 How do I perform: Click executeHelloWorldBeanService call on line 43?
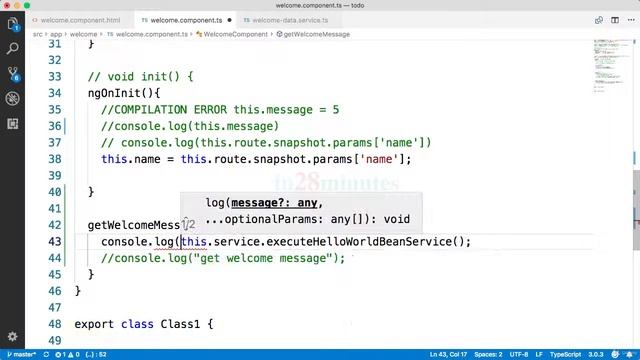pyautogui.click(x=359, y=242)
